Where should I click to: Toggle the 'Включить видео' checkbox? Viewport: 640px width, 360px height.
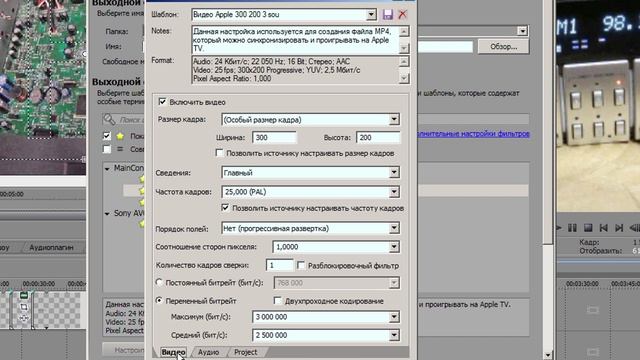pyautogui.click(x=162, y=102)
